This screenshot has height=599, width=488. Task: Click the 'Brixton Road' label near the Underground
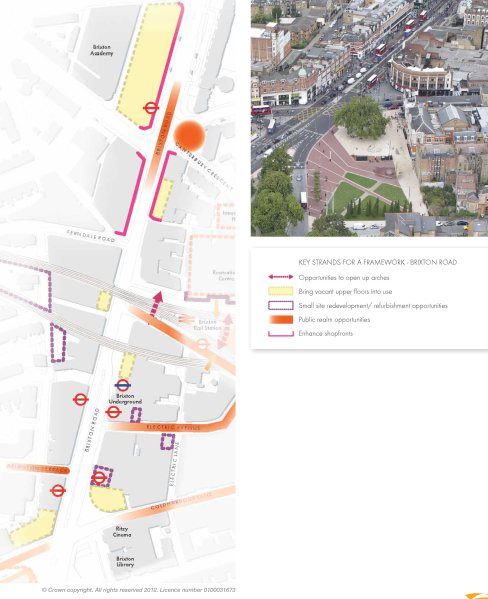coord(92,430)
